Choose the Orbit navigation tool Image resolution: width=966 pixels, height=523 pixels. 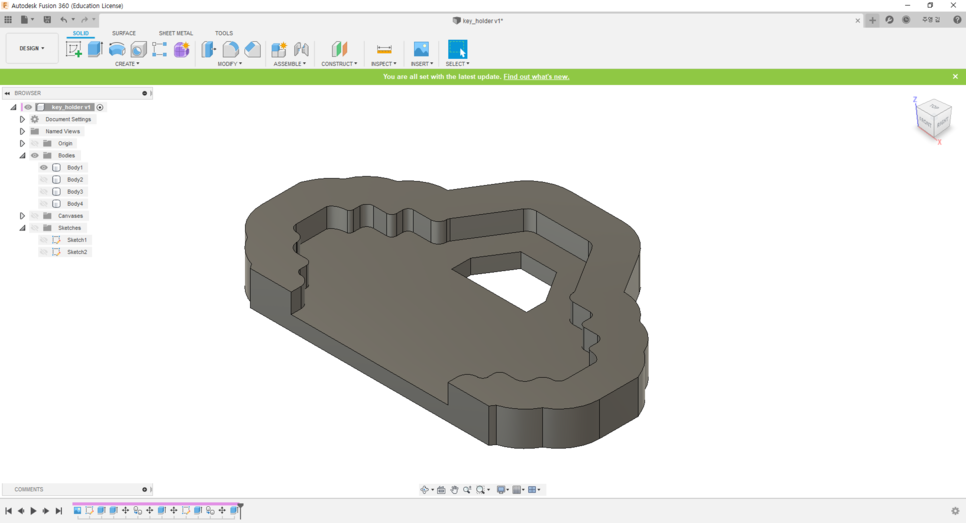tap(424, 490)
